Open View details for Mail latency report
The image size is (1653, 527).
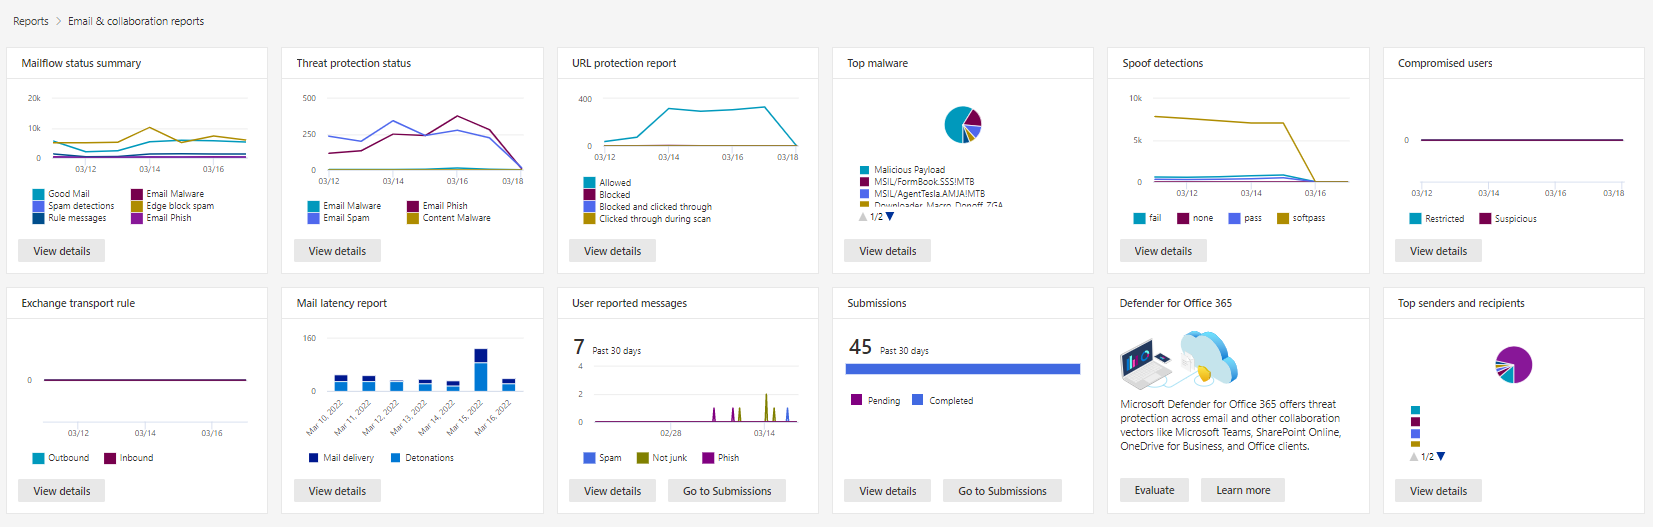coord(337,491)
